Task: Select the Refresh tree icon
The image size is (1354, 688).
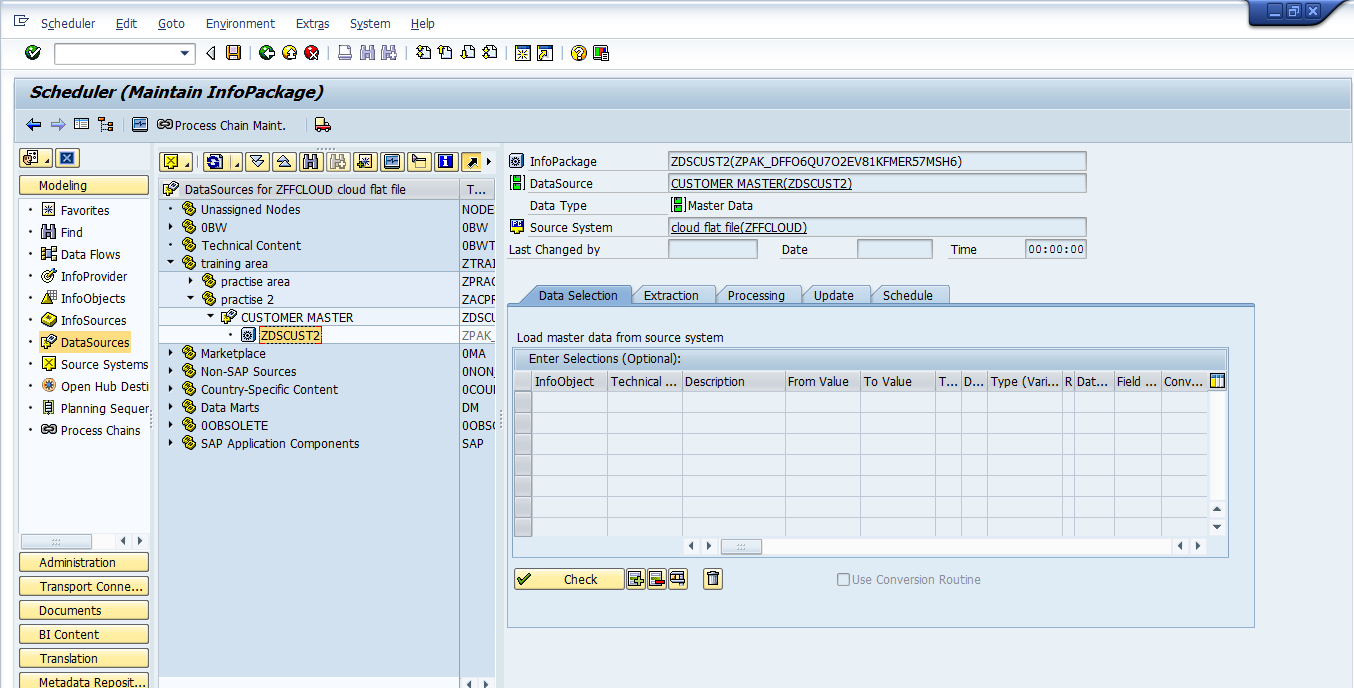Action: click(212, 160)
